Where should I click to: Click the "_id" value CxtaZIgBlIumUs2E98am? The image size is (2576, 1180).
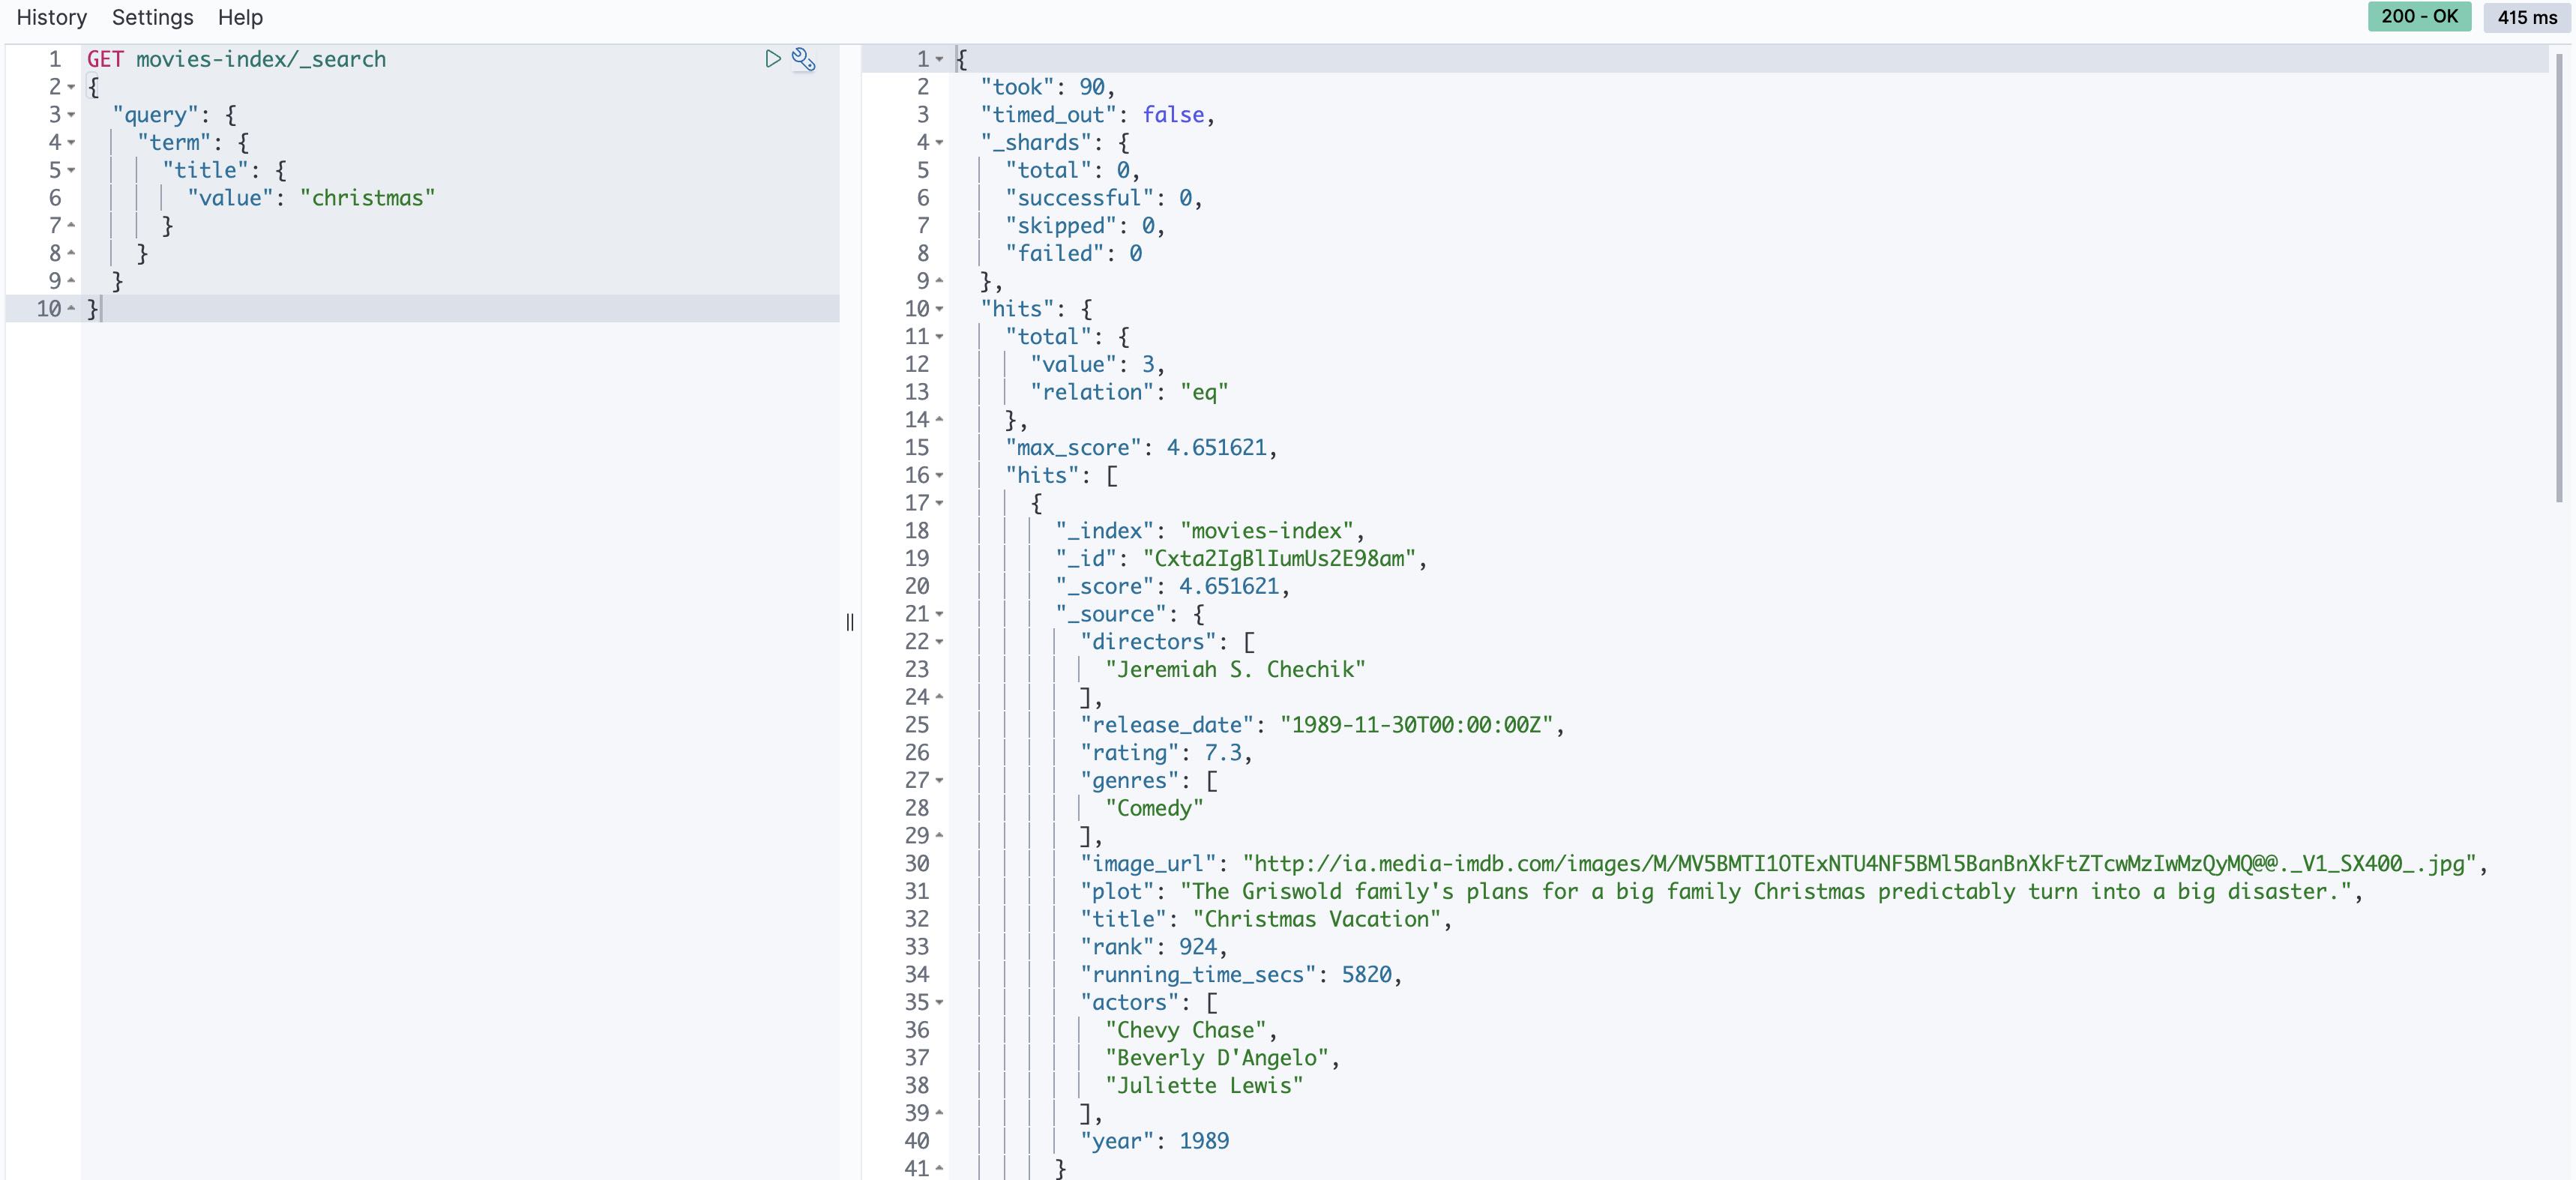(1280, 559)
